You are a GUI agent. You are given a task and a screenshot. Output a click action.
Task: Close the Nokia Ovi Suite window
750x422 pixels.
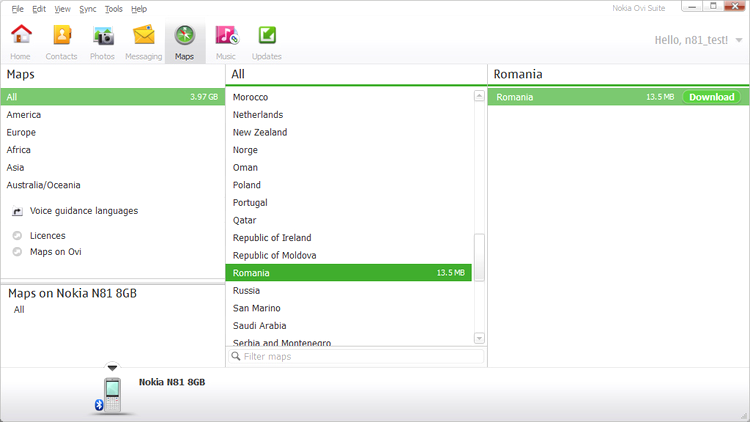click(x=735, y=6)
